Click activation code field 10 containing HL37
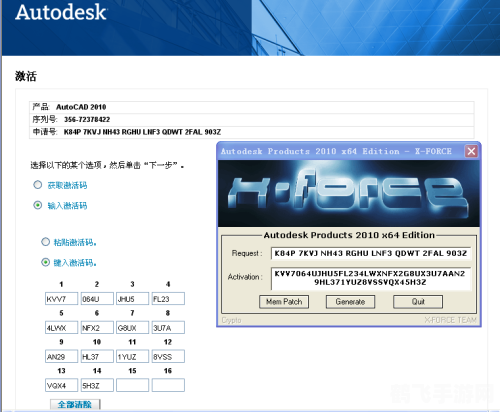Image resolution: width=500 pixels, height=412 pixels. (x=97, y=356)
